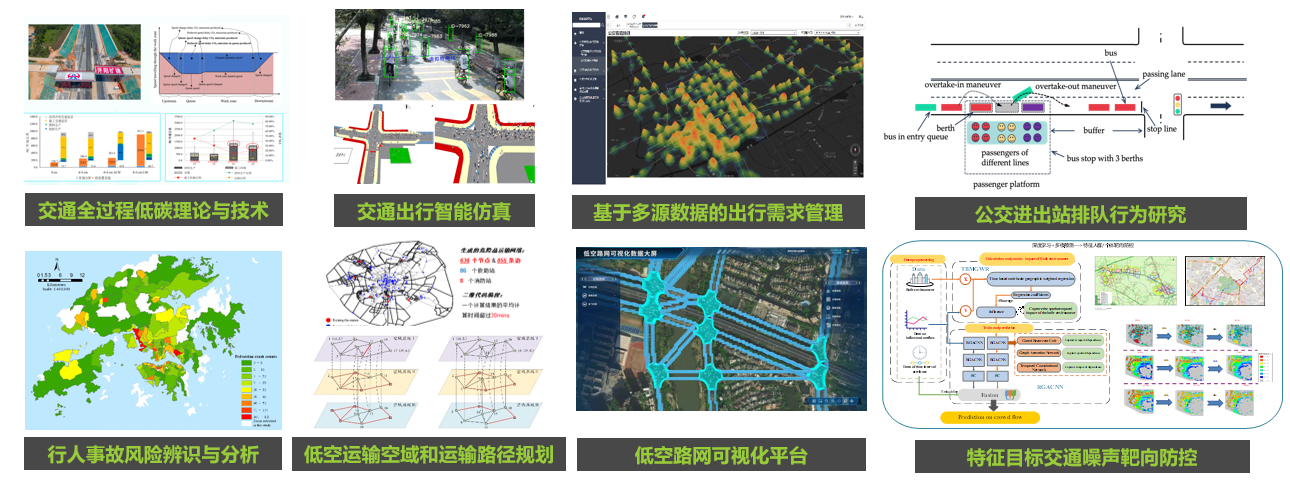Select the 交通出行智能仿真 label
The height and width of the screenshot is (482, 1290).
pyautogui.click(x=434, y=211)
